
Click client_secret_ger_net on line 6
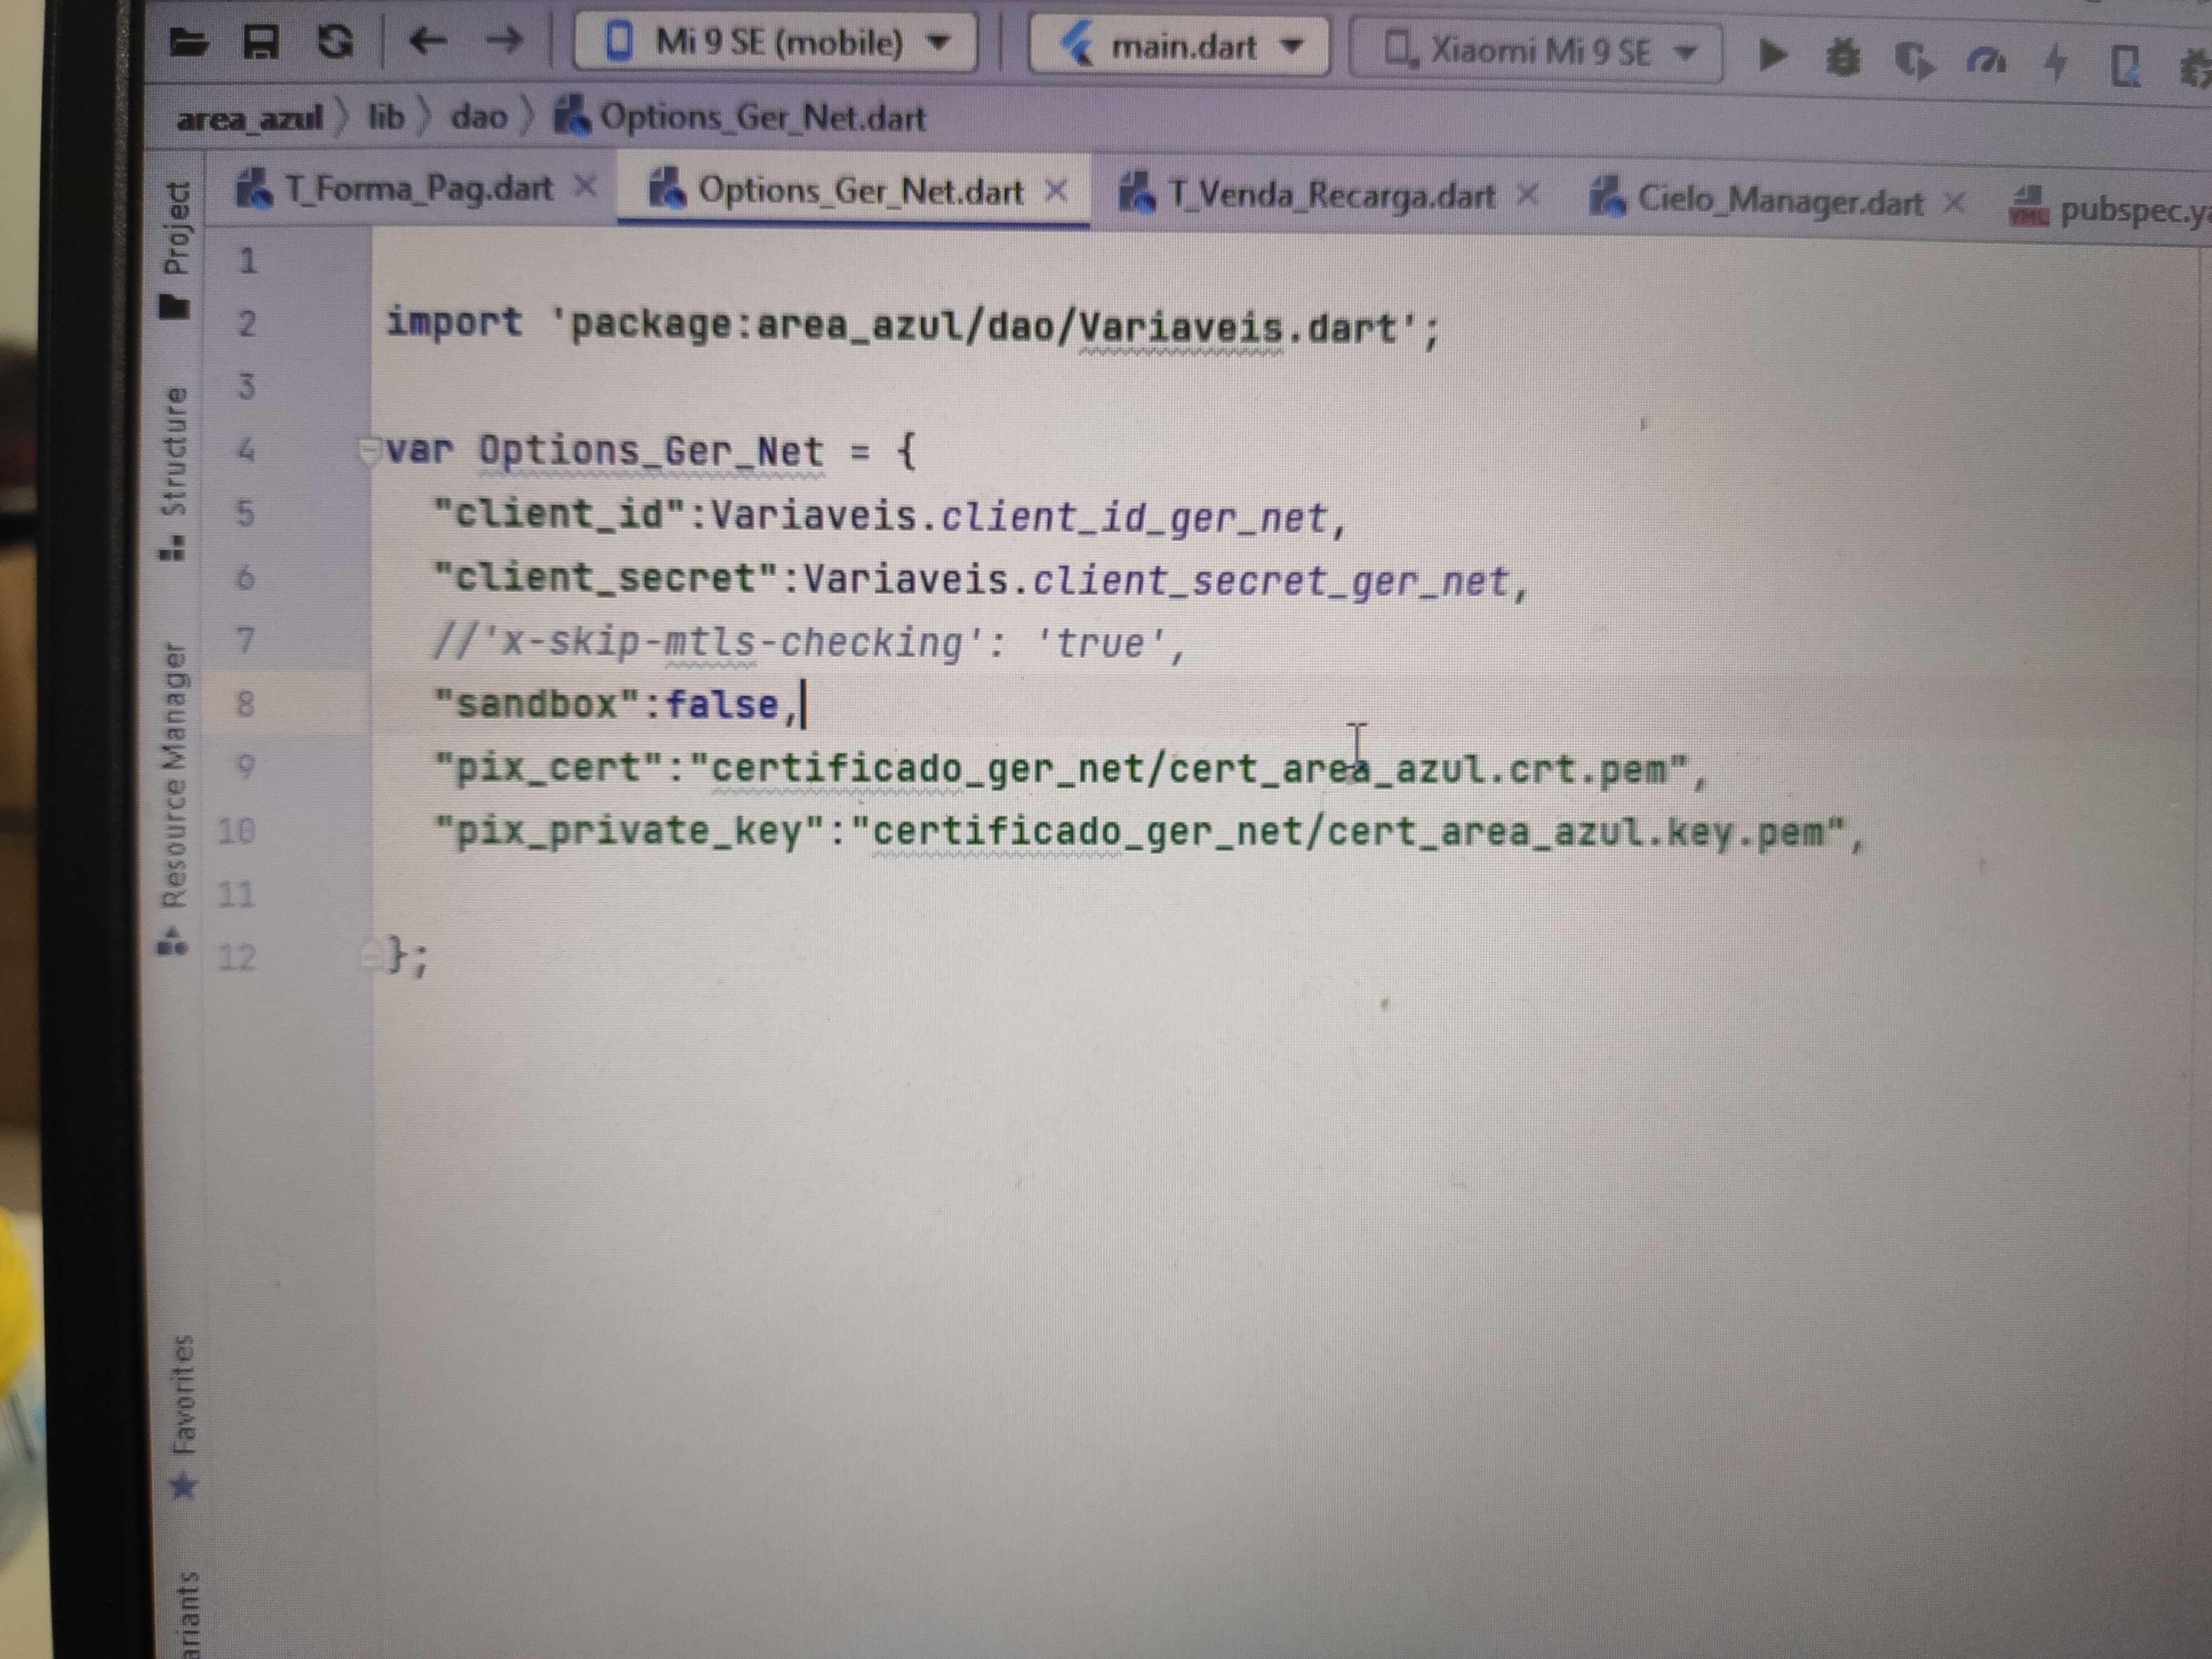pos(1270,581)
